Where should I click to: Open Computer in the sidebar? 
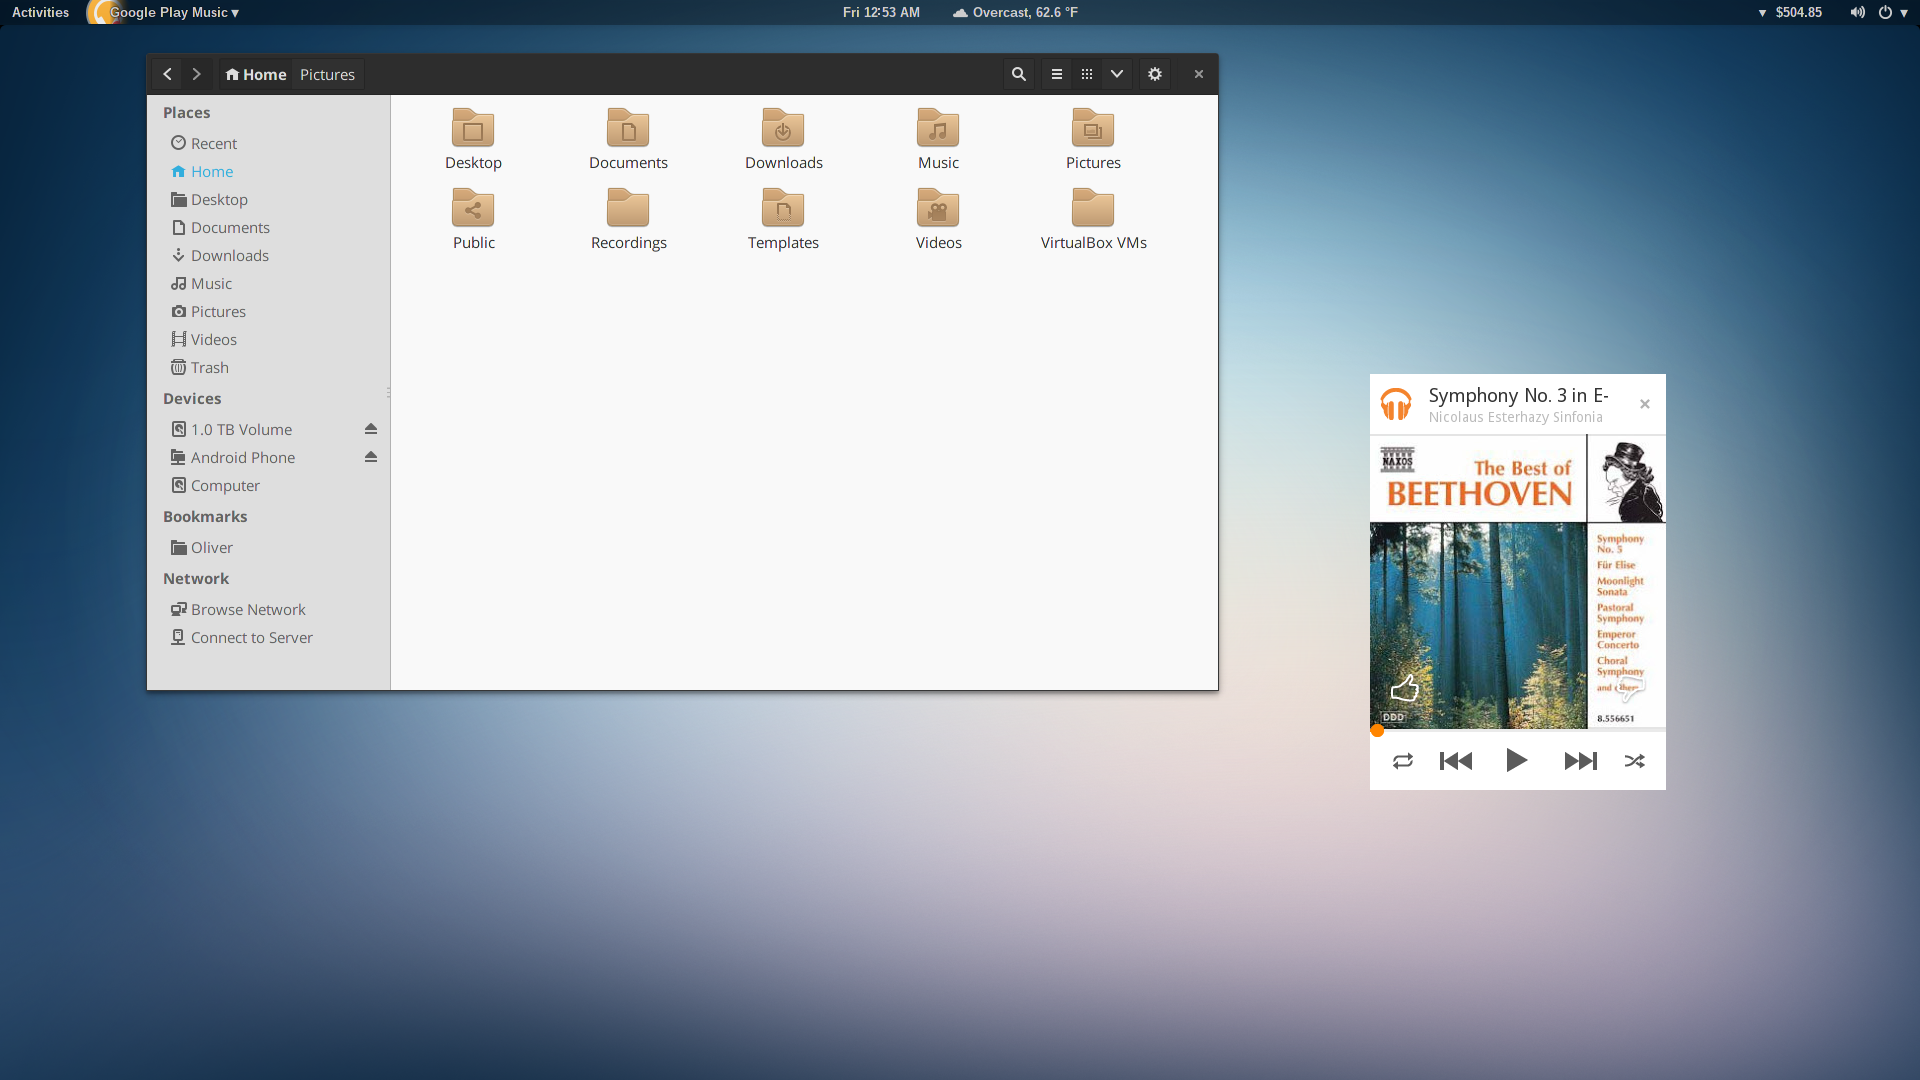point(268,485)
